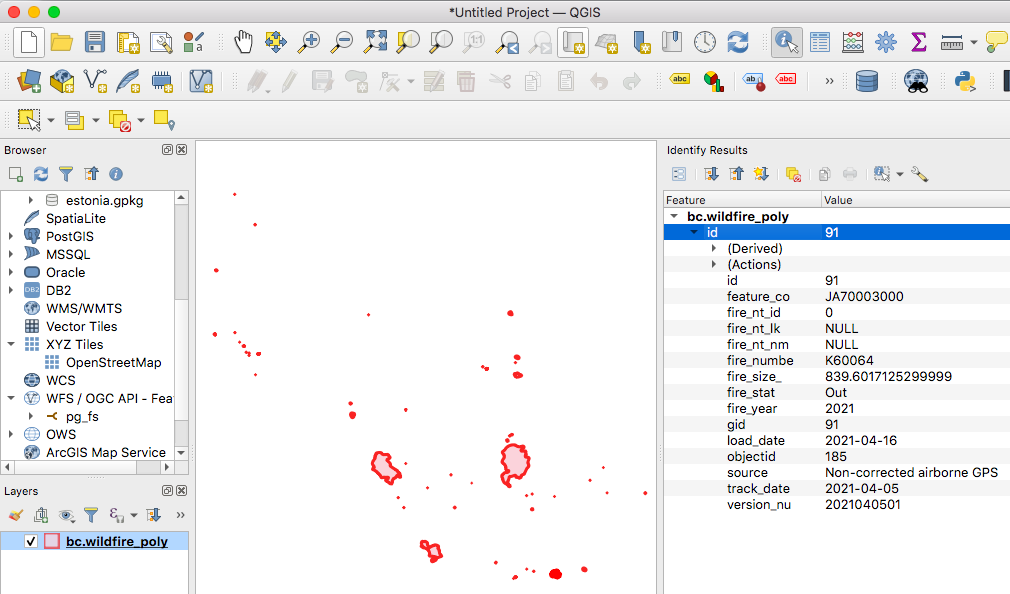
Task: Close the Browser panel
Action: click(182, 149)
